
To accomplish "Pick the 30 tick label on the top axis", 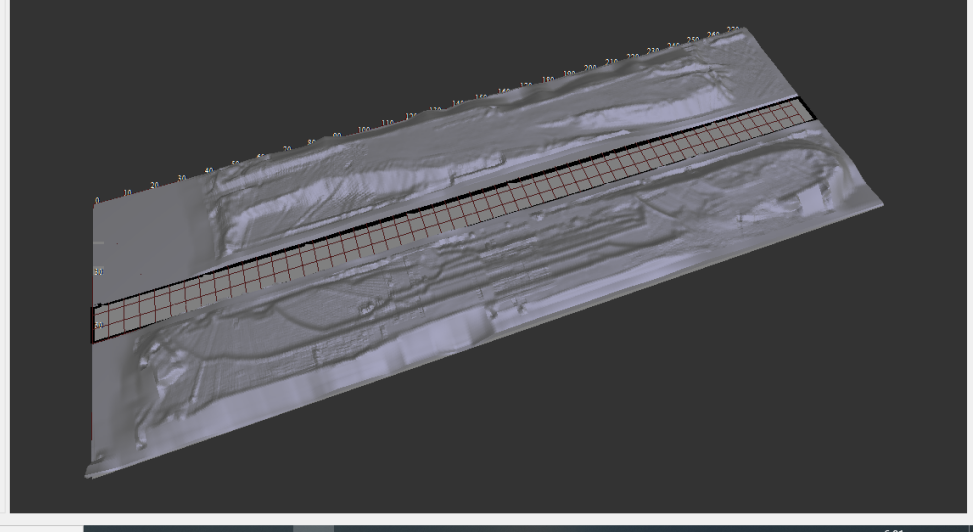I will click(x=181, y=178).
